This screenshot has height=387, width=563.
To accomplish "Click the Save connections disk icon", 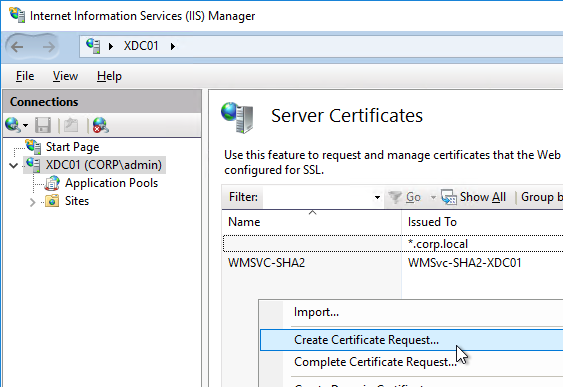I will 43,125.
